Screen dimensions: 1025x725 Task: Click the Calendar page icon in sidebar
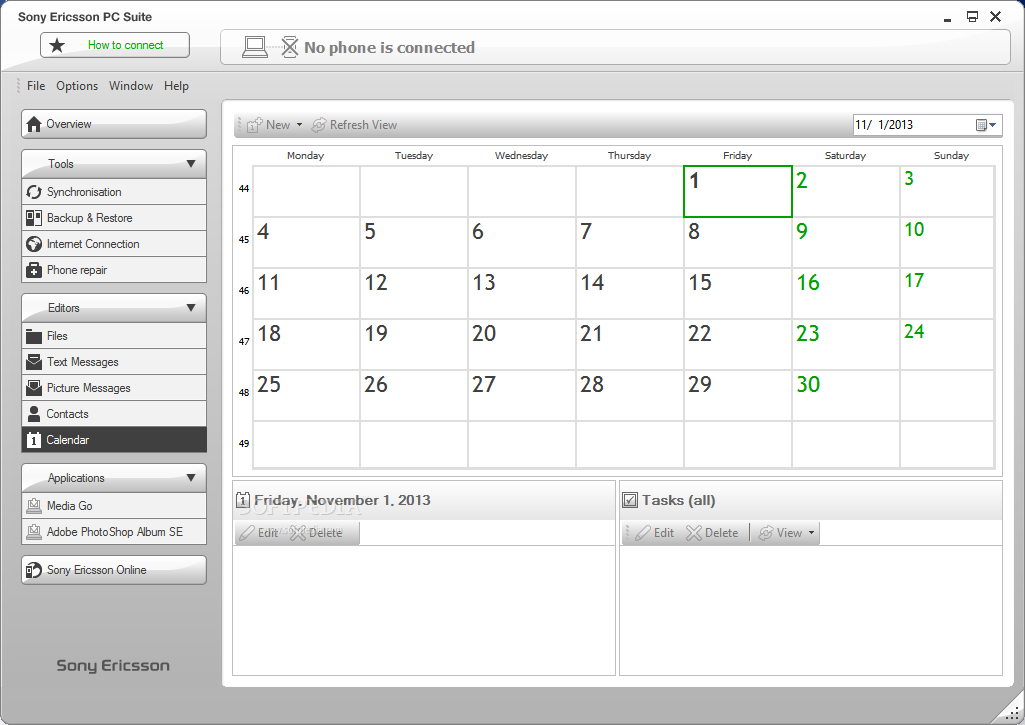(x=34, y=440)
